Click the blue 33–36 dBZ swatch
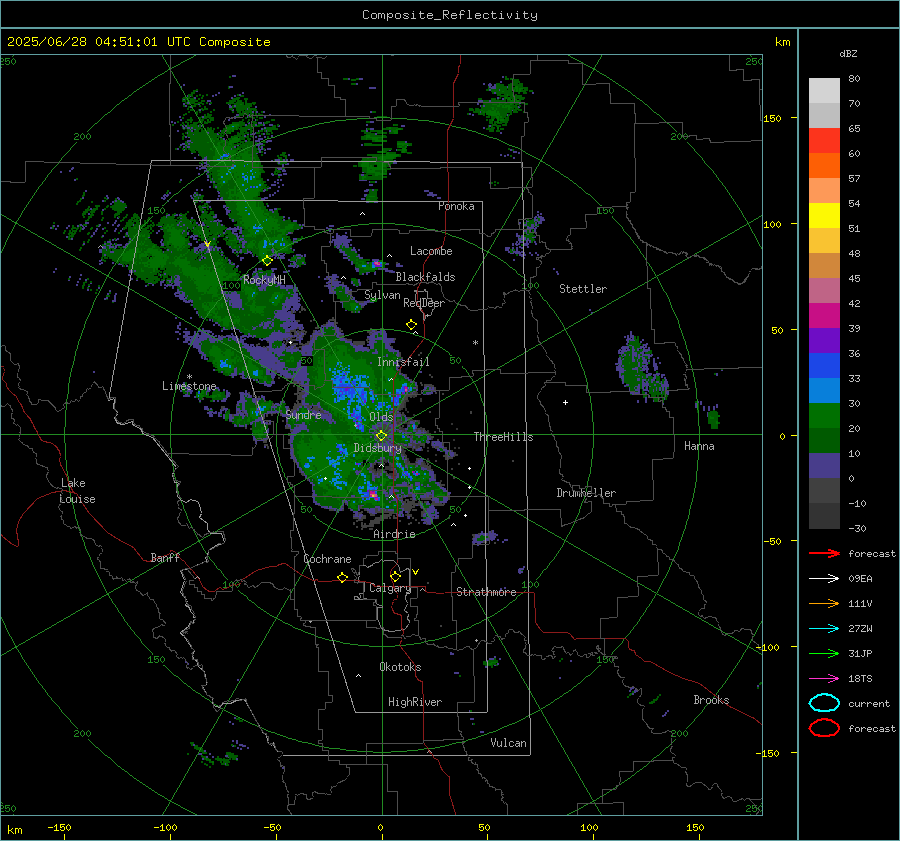Image resolution: width=900 pixels, height=841 pixels. pos(824,366)
